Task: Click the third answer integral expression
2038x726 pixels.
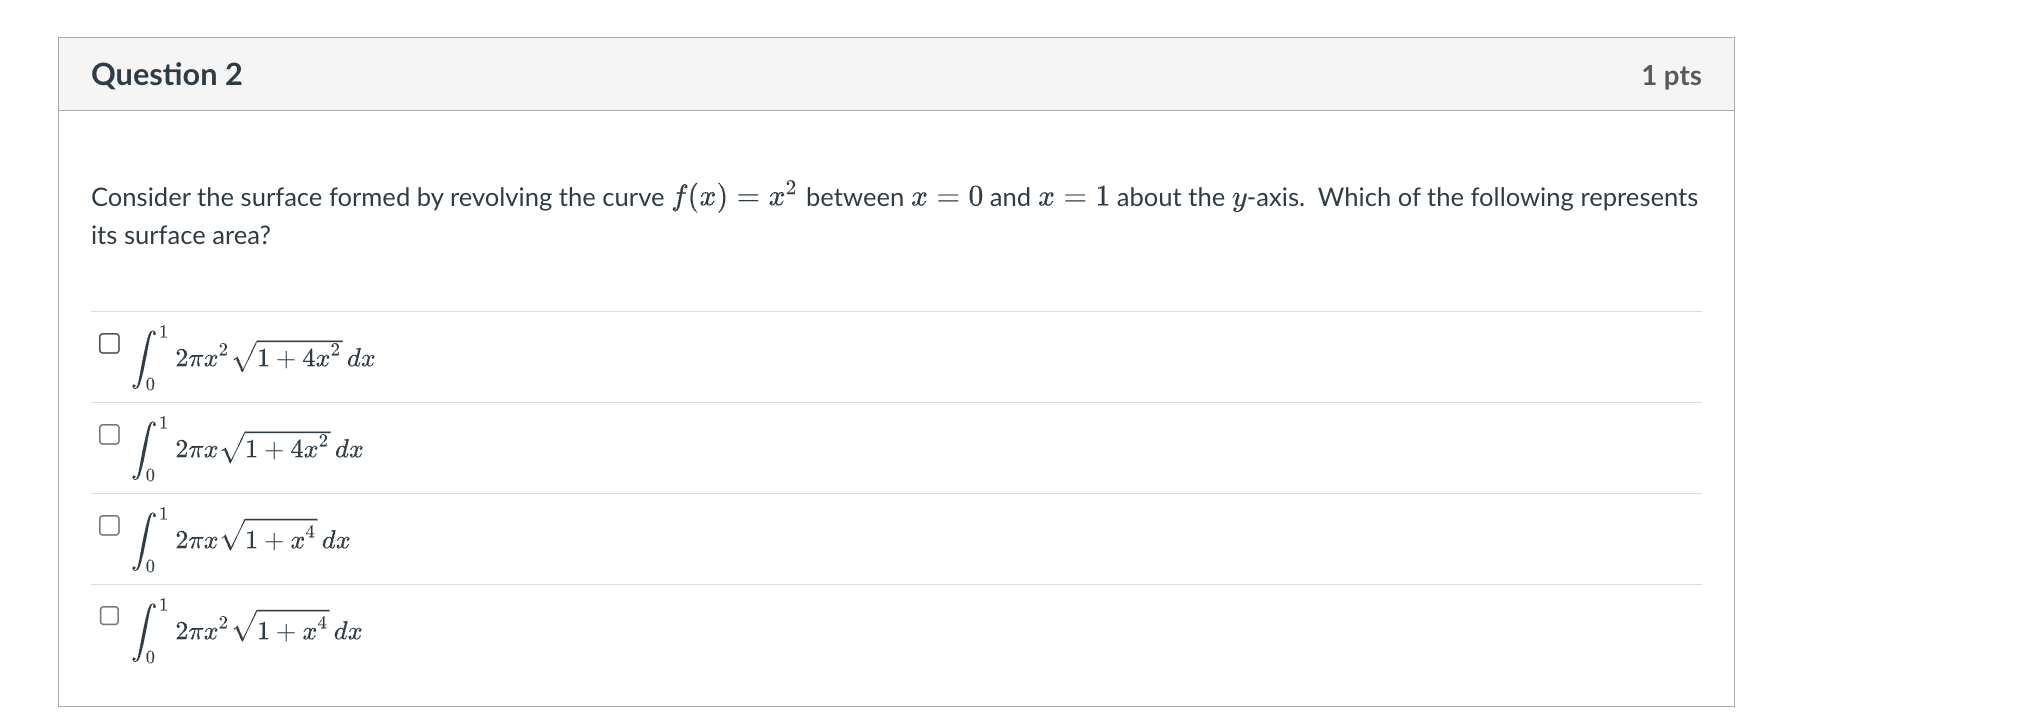Action: (242, 538)
